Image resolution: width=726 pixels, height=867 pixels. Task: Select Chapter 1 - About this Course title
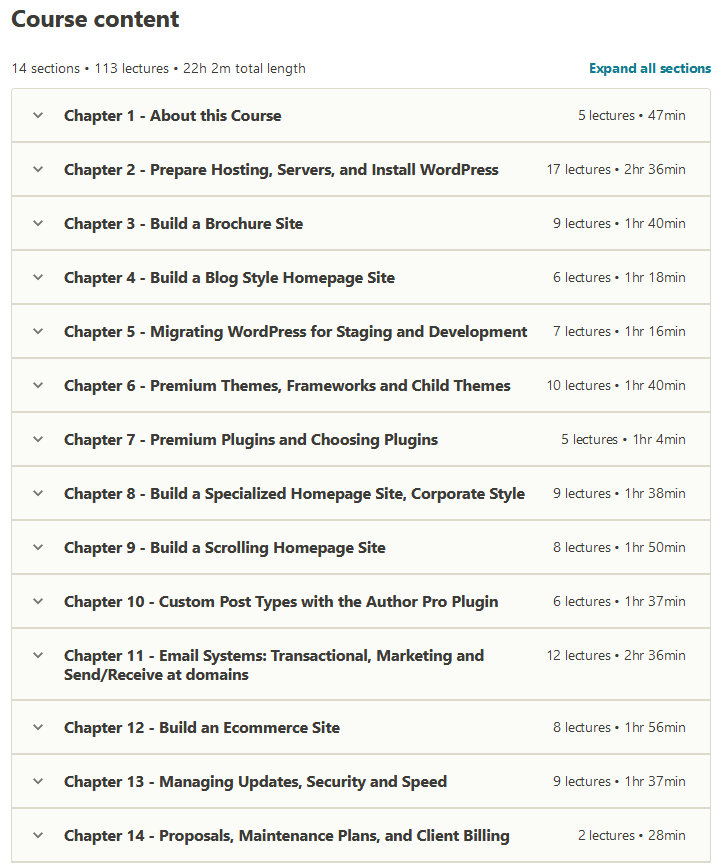[172, 116]
